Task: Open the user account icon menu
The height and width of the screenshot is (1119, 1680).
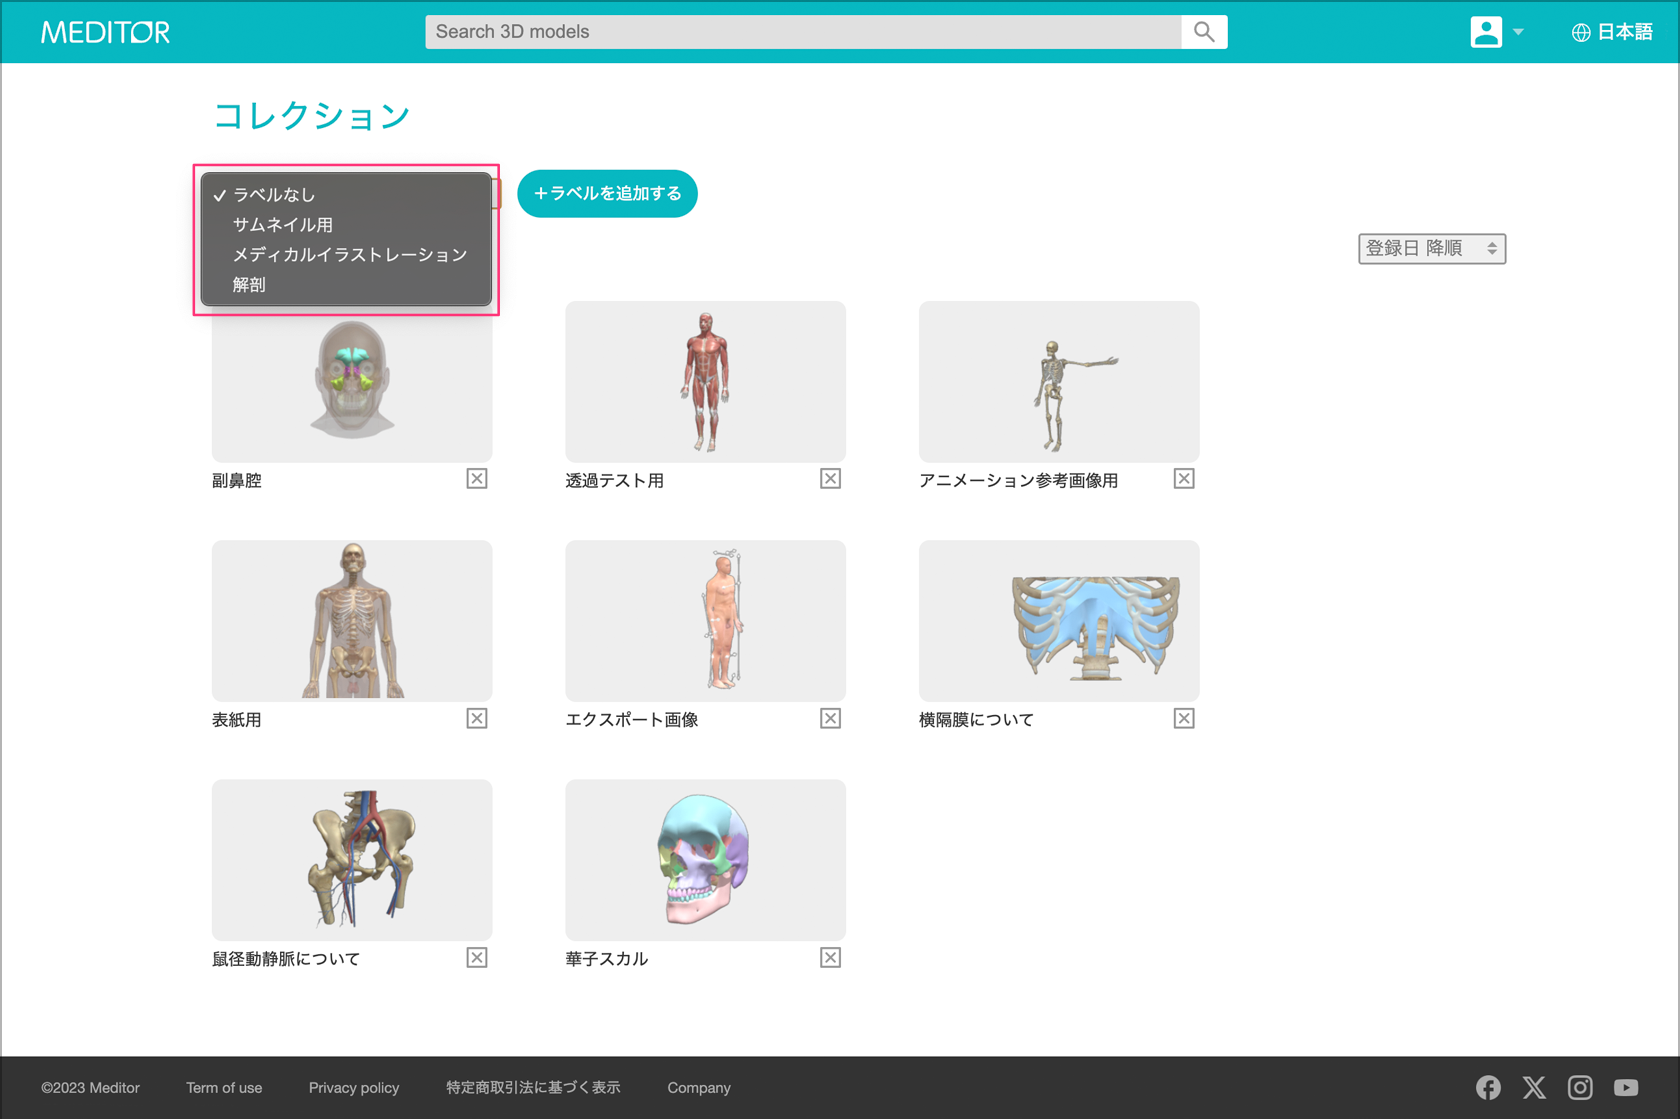Action: 1486,32
